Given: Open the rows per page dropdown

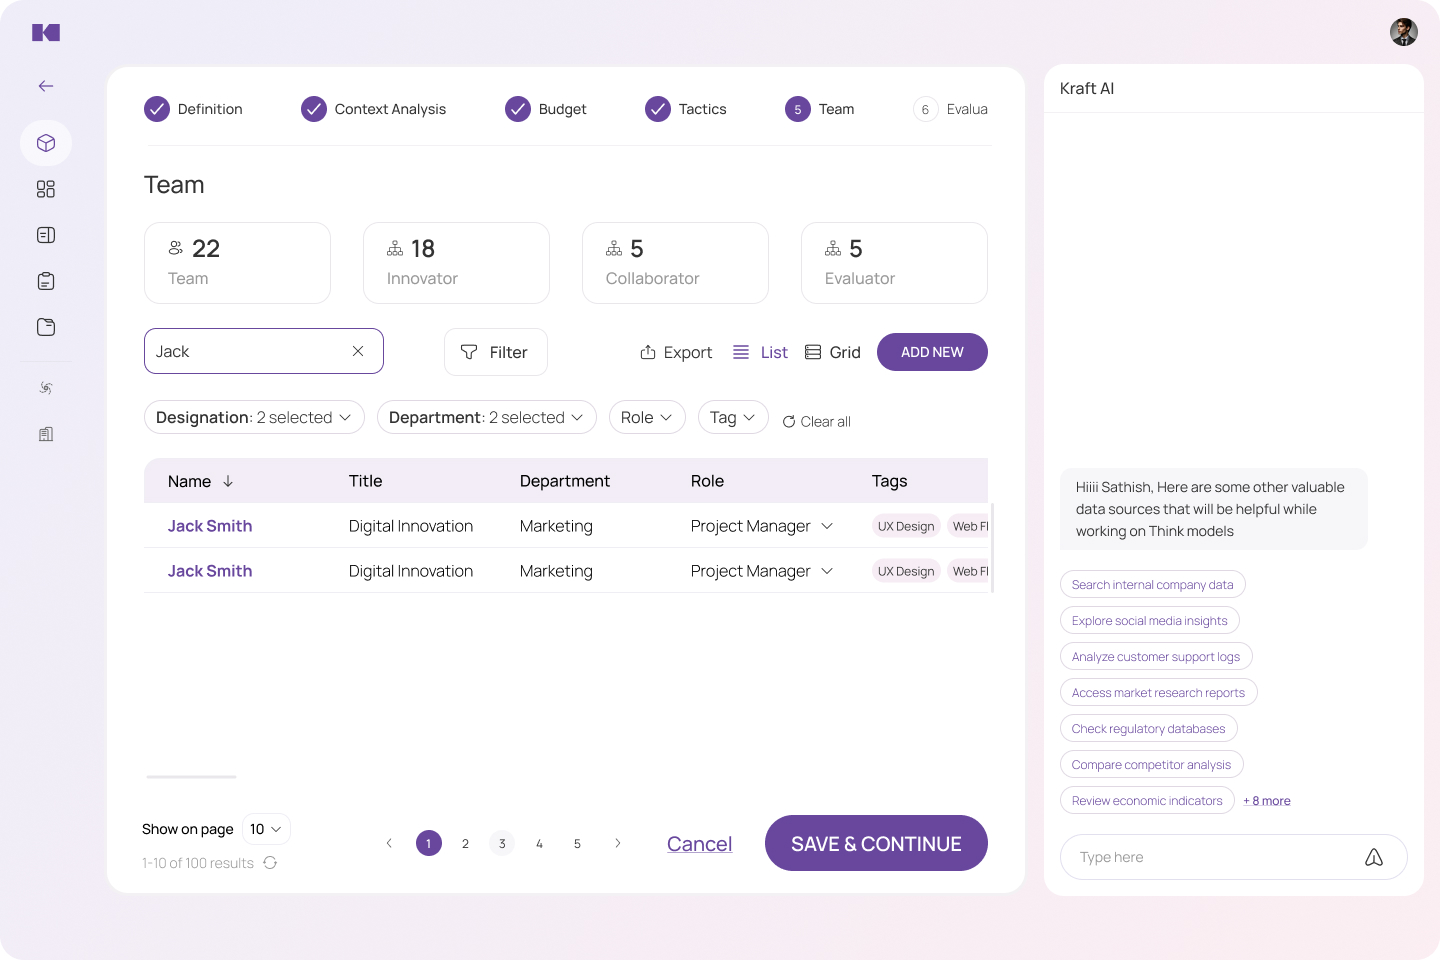Looking at the screenshot, I should 266,829.
